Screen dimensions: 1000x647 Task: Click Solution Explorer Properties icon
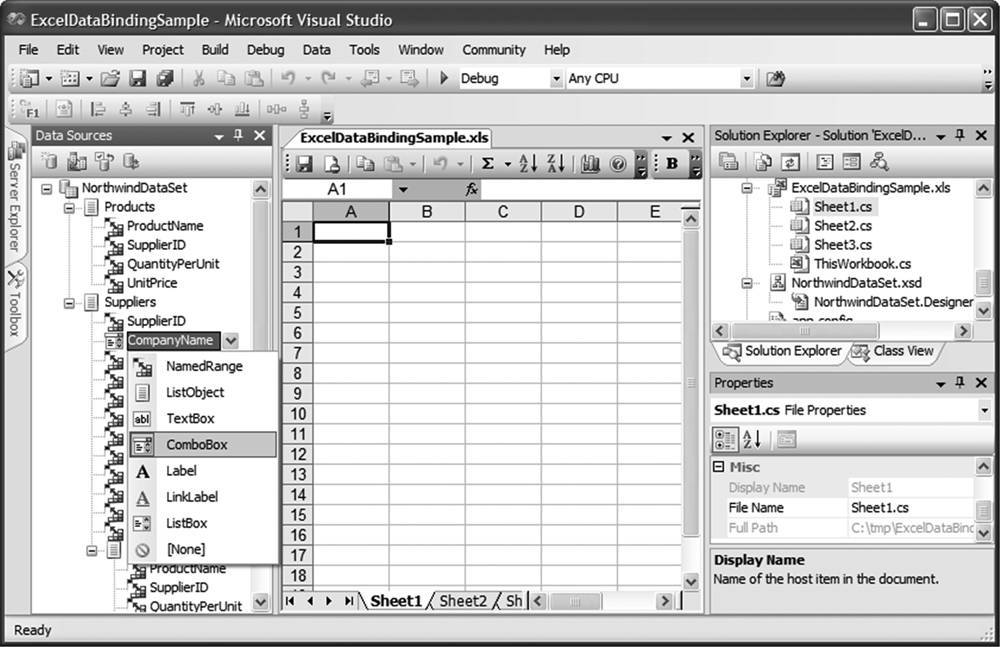[728, 161]
